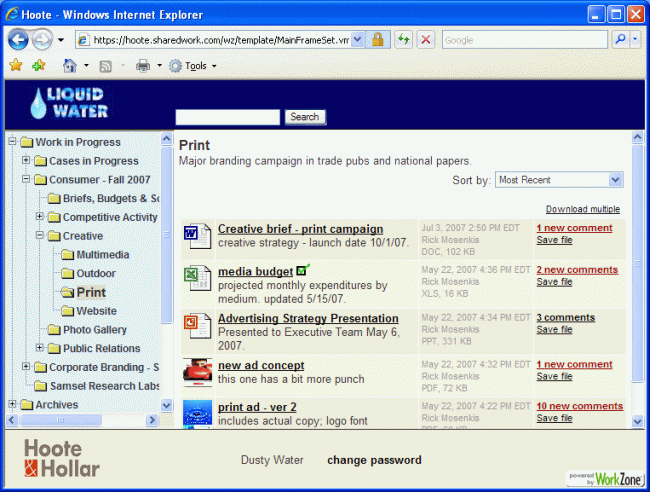Image resolution: width=650 pixels, height=492 pixels.
Task: Open the Home dropdown arrow
Action: pyautogui.click(x=86, y=65)
